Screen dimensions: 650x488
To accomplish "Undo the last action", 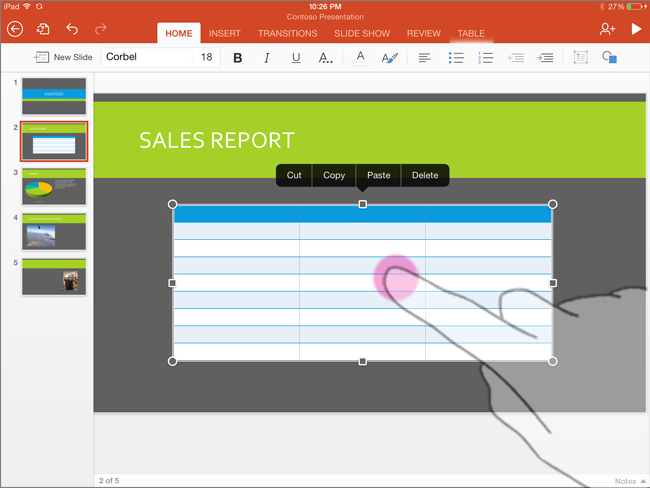I will [x=72, y=30].
